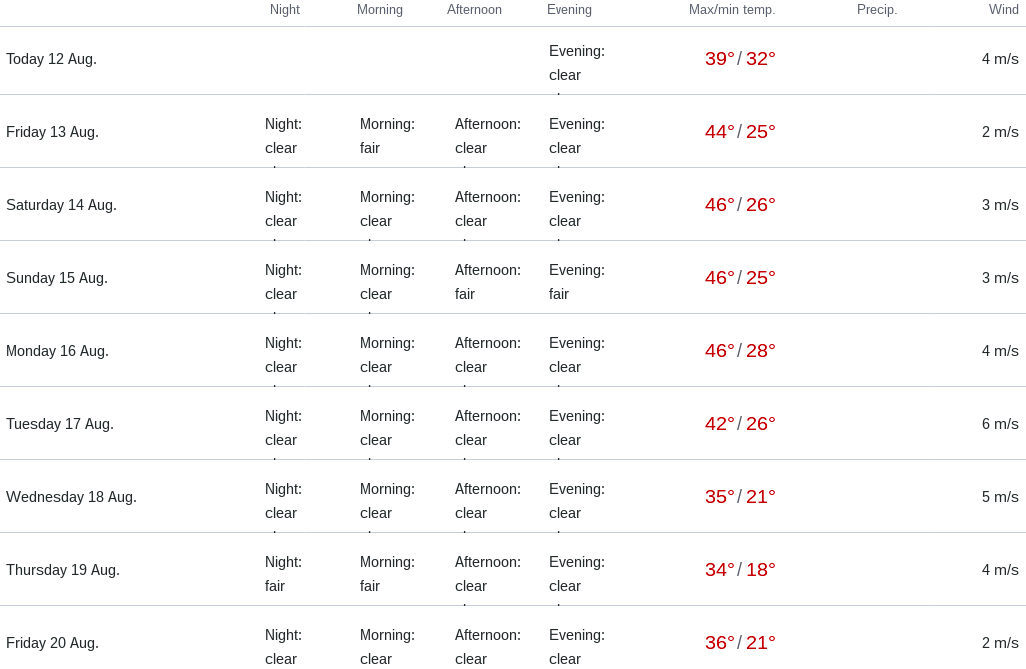Viewport: 1026px width, 669px height.
Task: Open the Today 12 Aug. forecast row
Action: (52, 59)
